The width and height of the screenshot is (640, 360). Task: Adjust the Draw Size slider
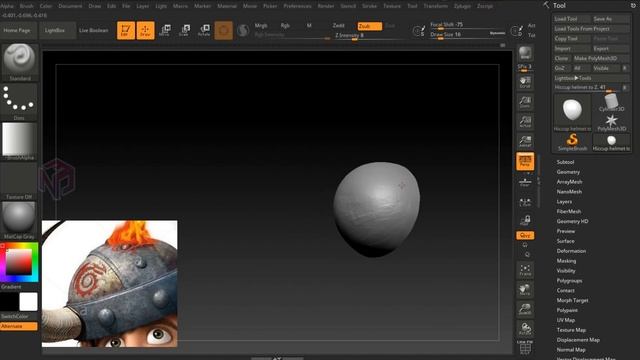click(x=466, y=36)
